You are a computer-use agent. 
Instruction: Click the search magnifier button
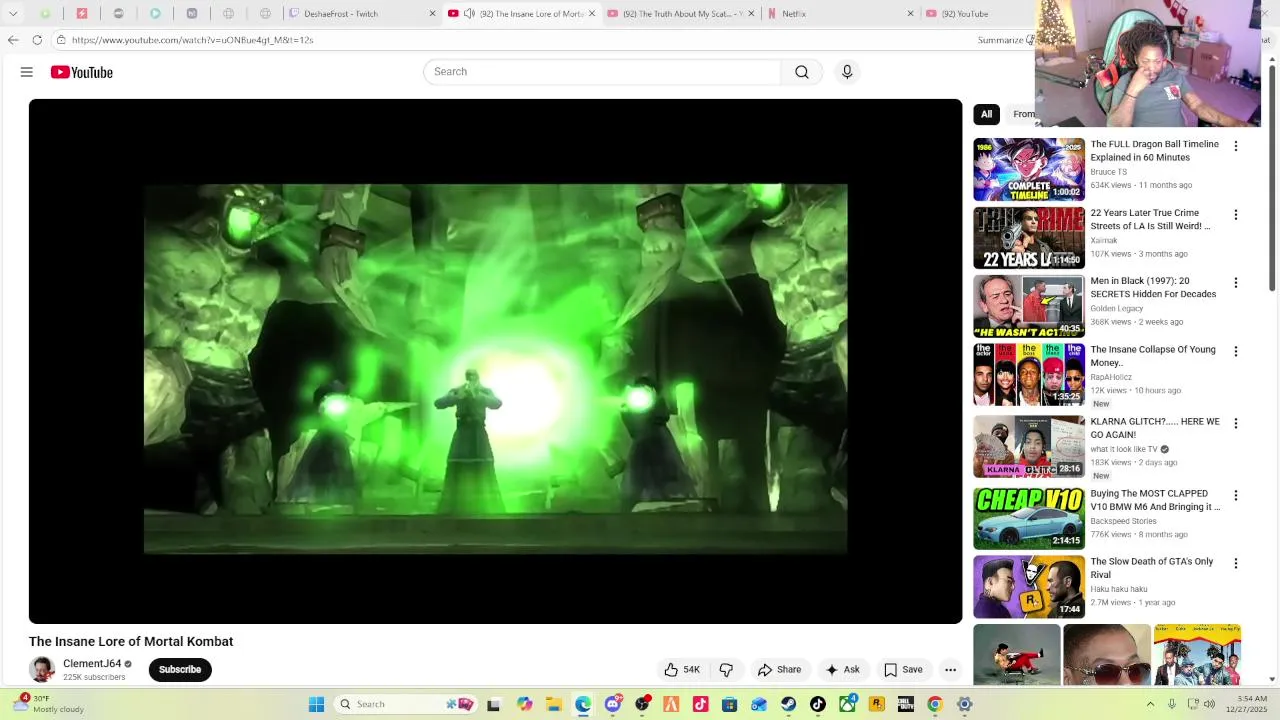pos(802,72)
